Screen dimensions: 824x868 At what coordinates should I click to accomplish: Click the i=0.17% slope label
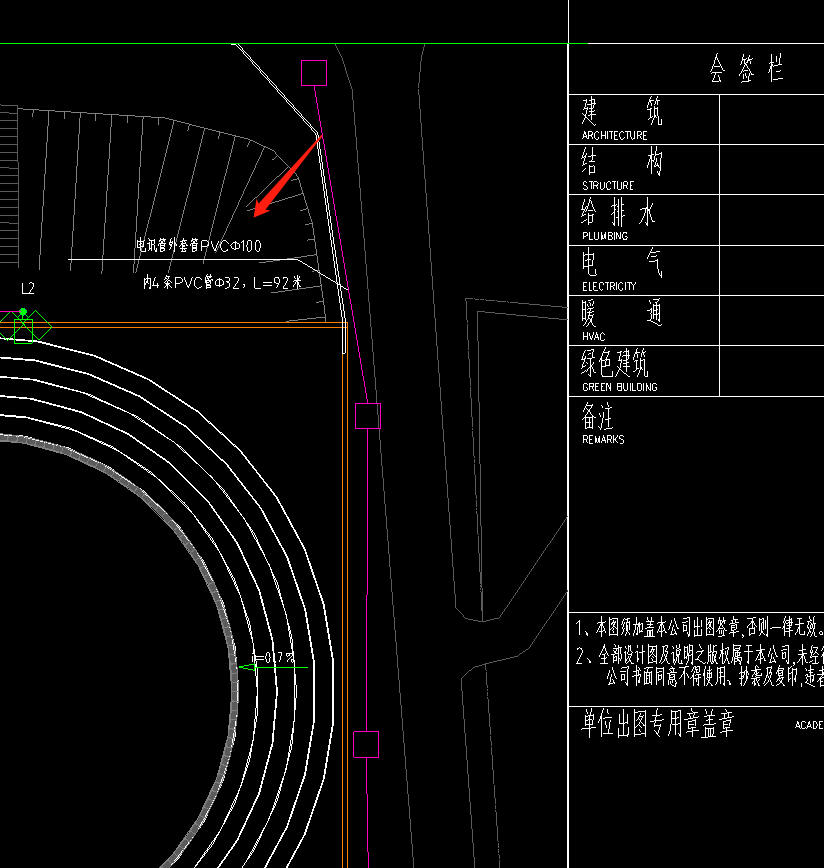pos(273,658)
